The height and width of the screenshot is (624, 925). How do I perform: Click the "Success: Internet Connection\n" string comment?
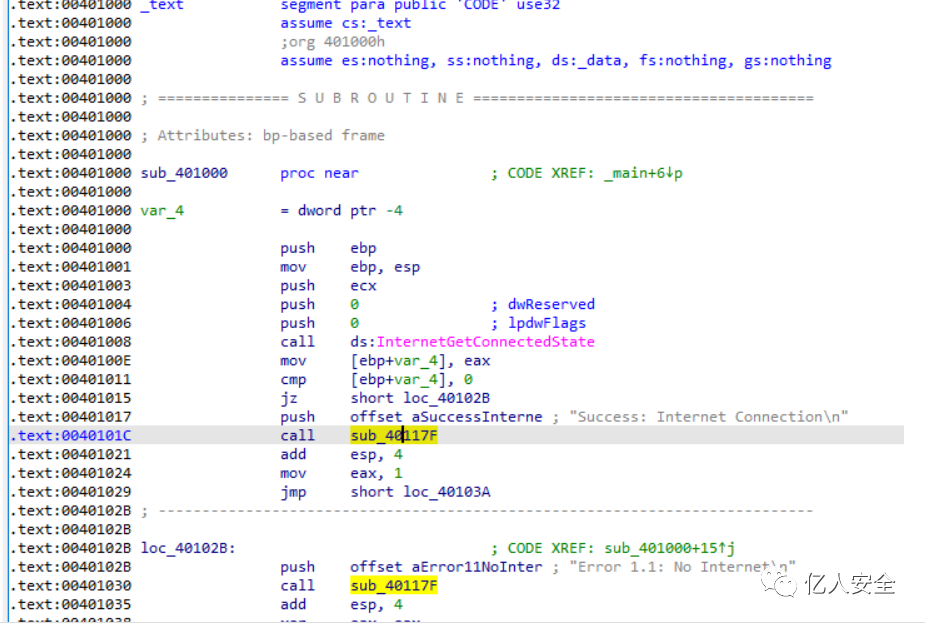tap(708, 417)
